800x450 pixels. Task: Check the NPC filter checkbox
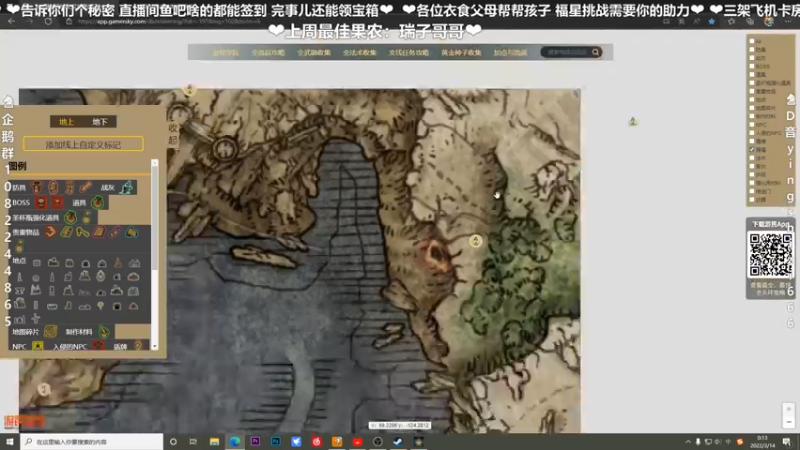[x=752, y=124]
